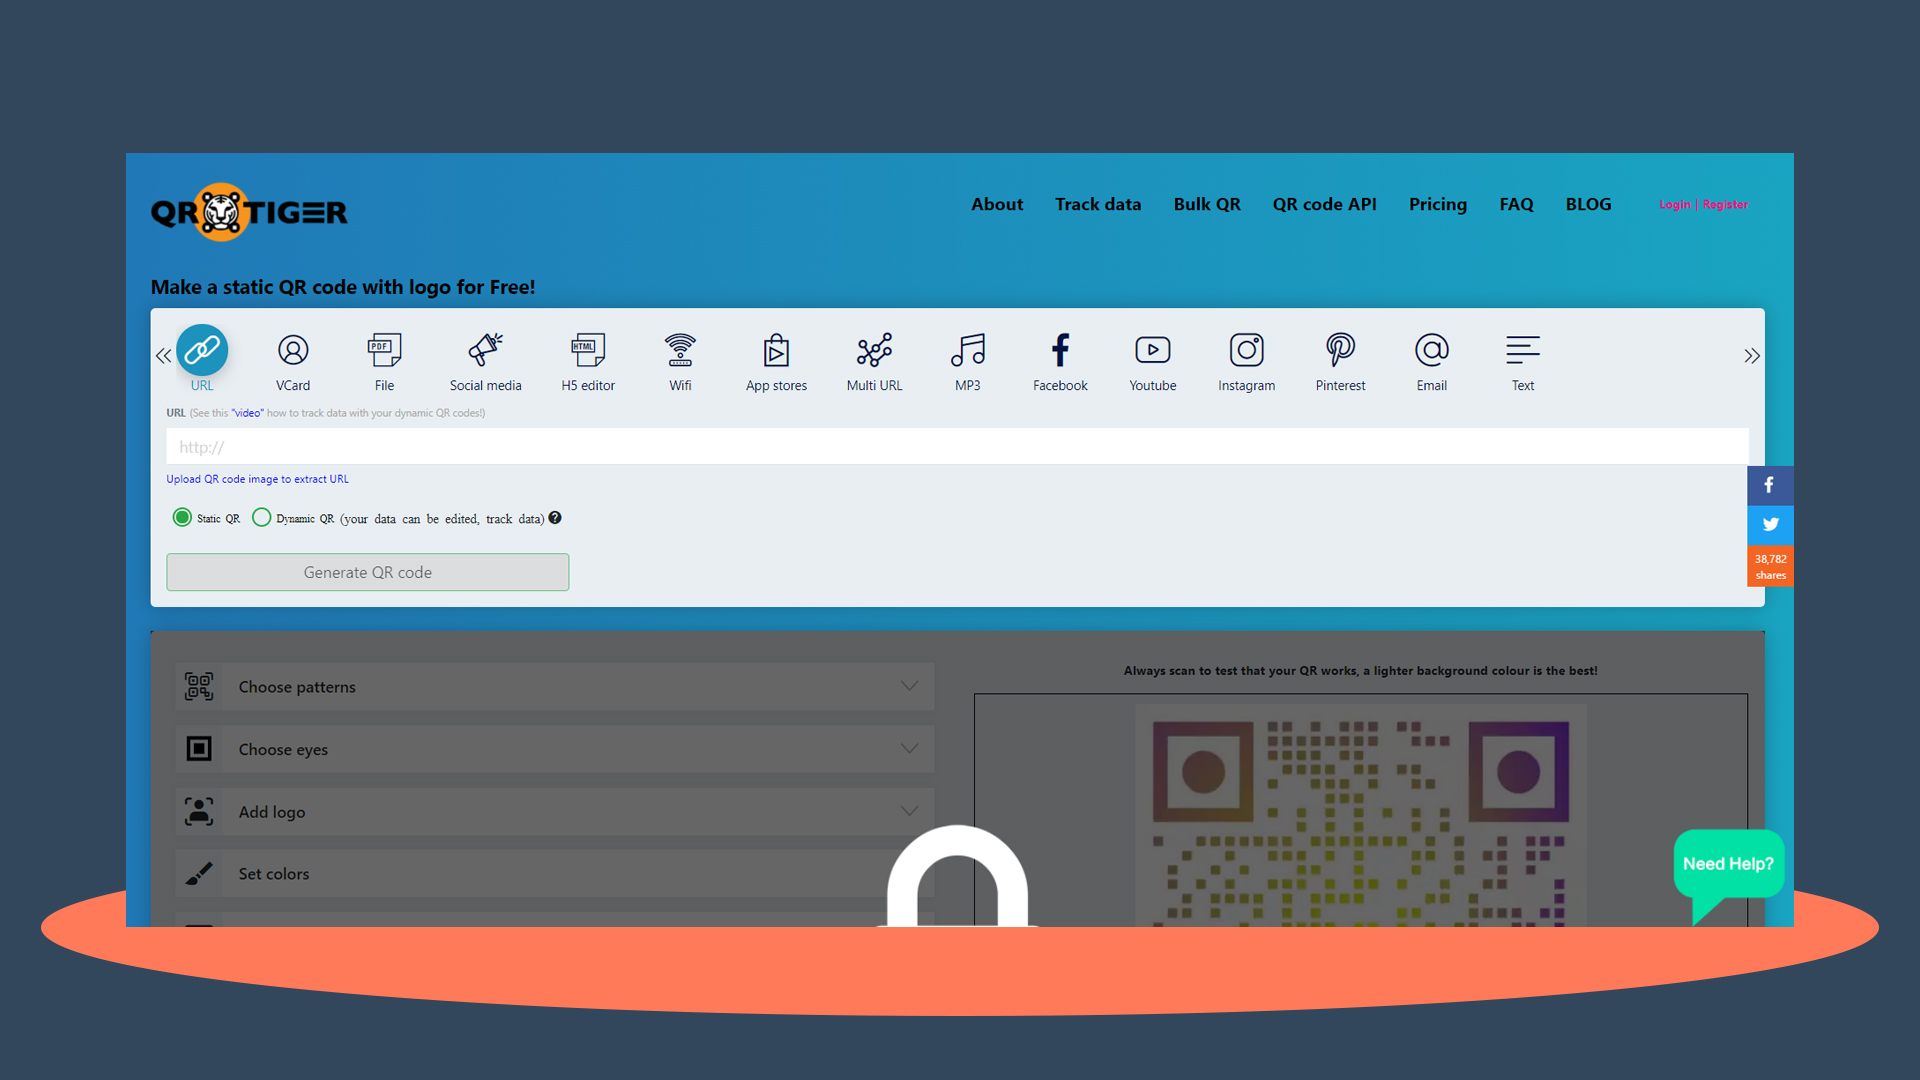
Task: Show more QR types with right arrows
Action: click(1751, 356)
